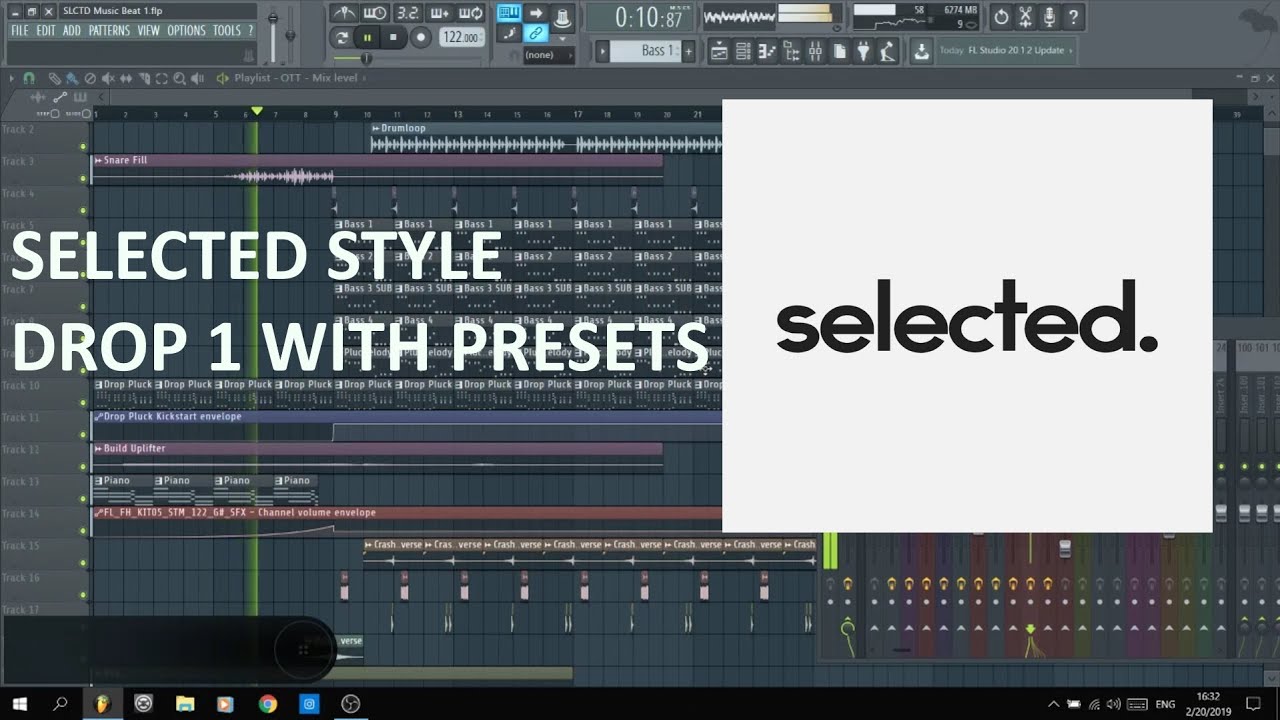The height and width of the screenshot is (720, 1280).
Task: Toggle the playlist snap magnet icon
Action: point(29,78)
